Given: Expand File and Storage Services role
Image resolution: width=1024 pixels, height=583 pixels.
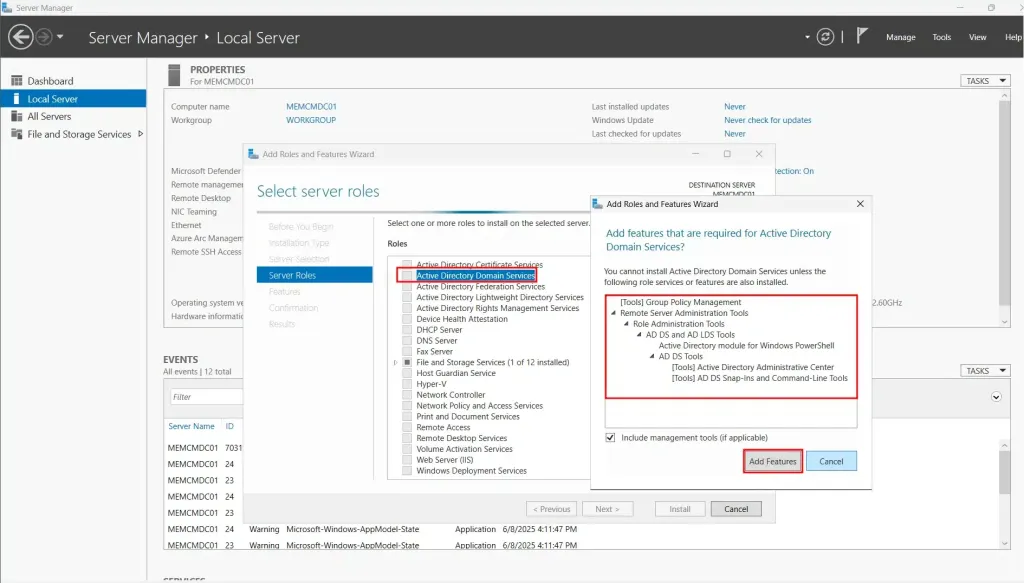Looking at the screenshot, I should click(397, 363).
